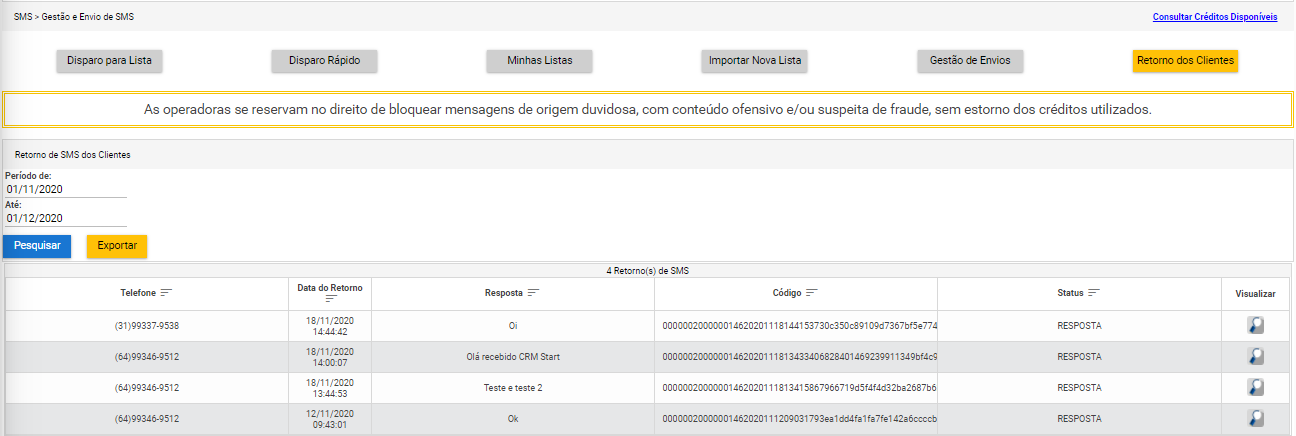Click code ending in d5f4f4d32ba2687b6

[799, 388]
